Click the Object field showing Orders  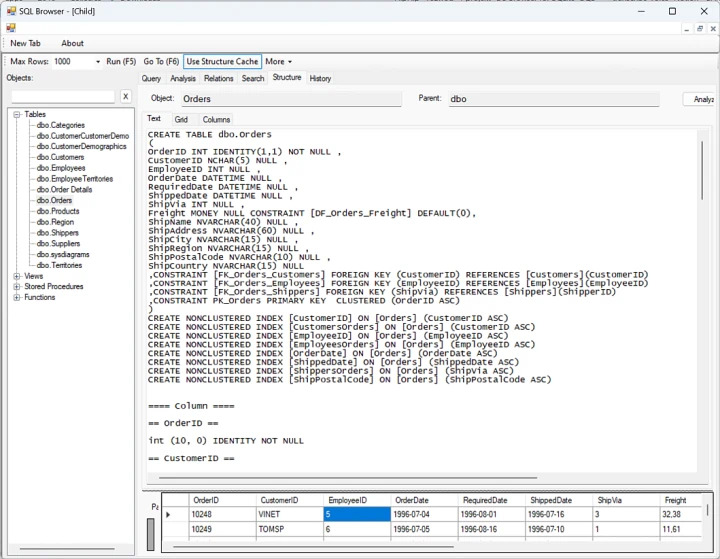point(291,99)
